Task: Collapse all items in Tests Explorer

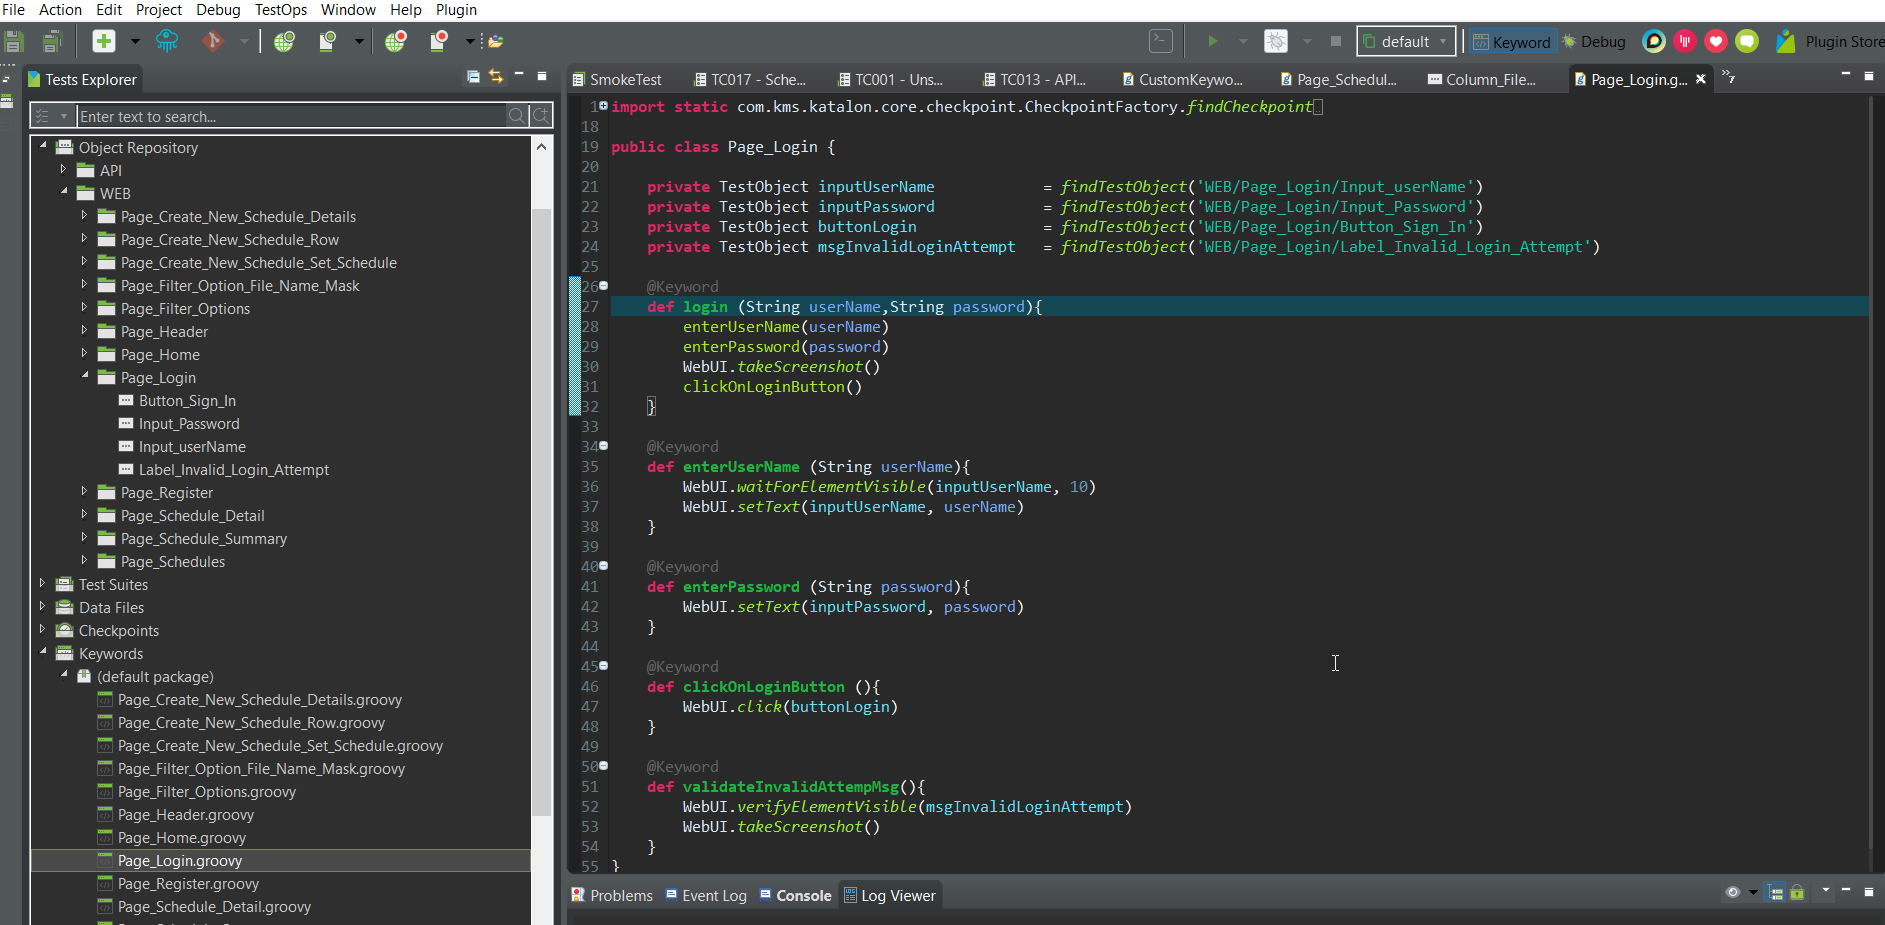Action: point(473,77)
